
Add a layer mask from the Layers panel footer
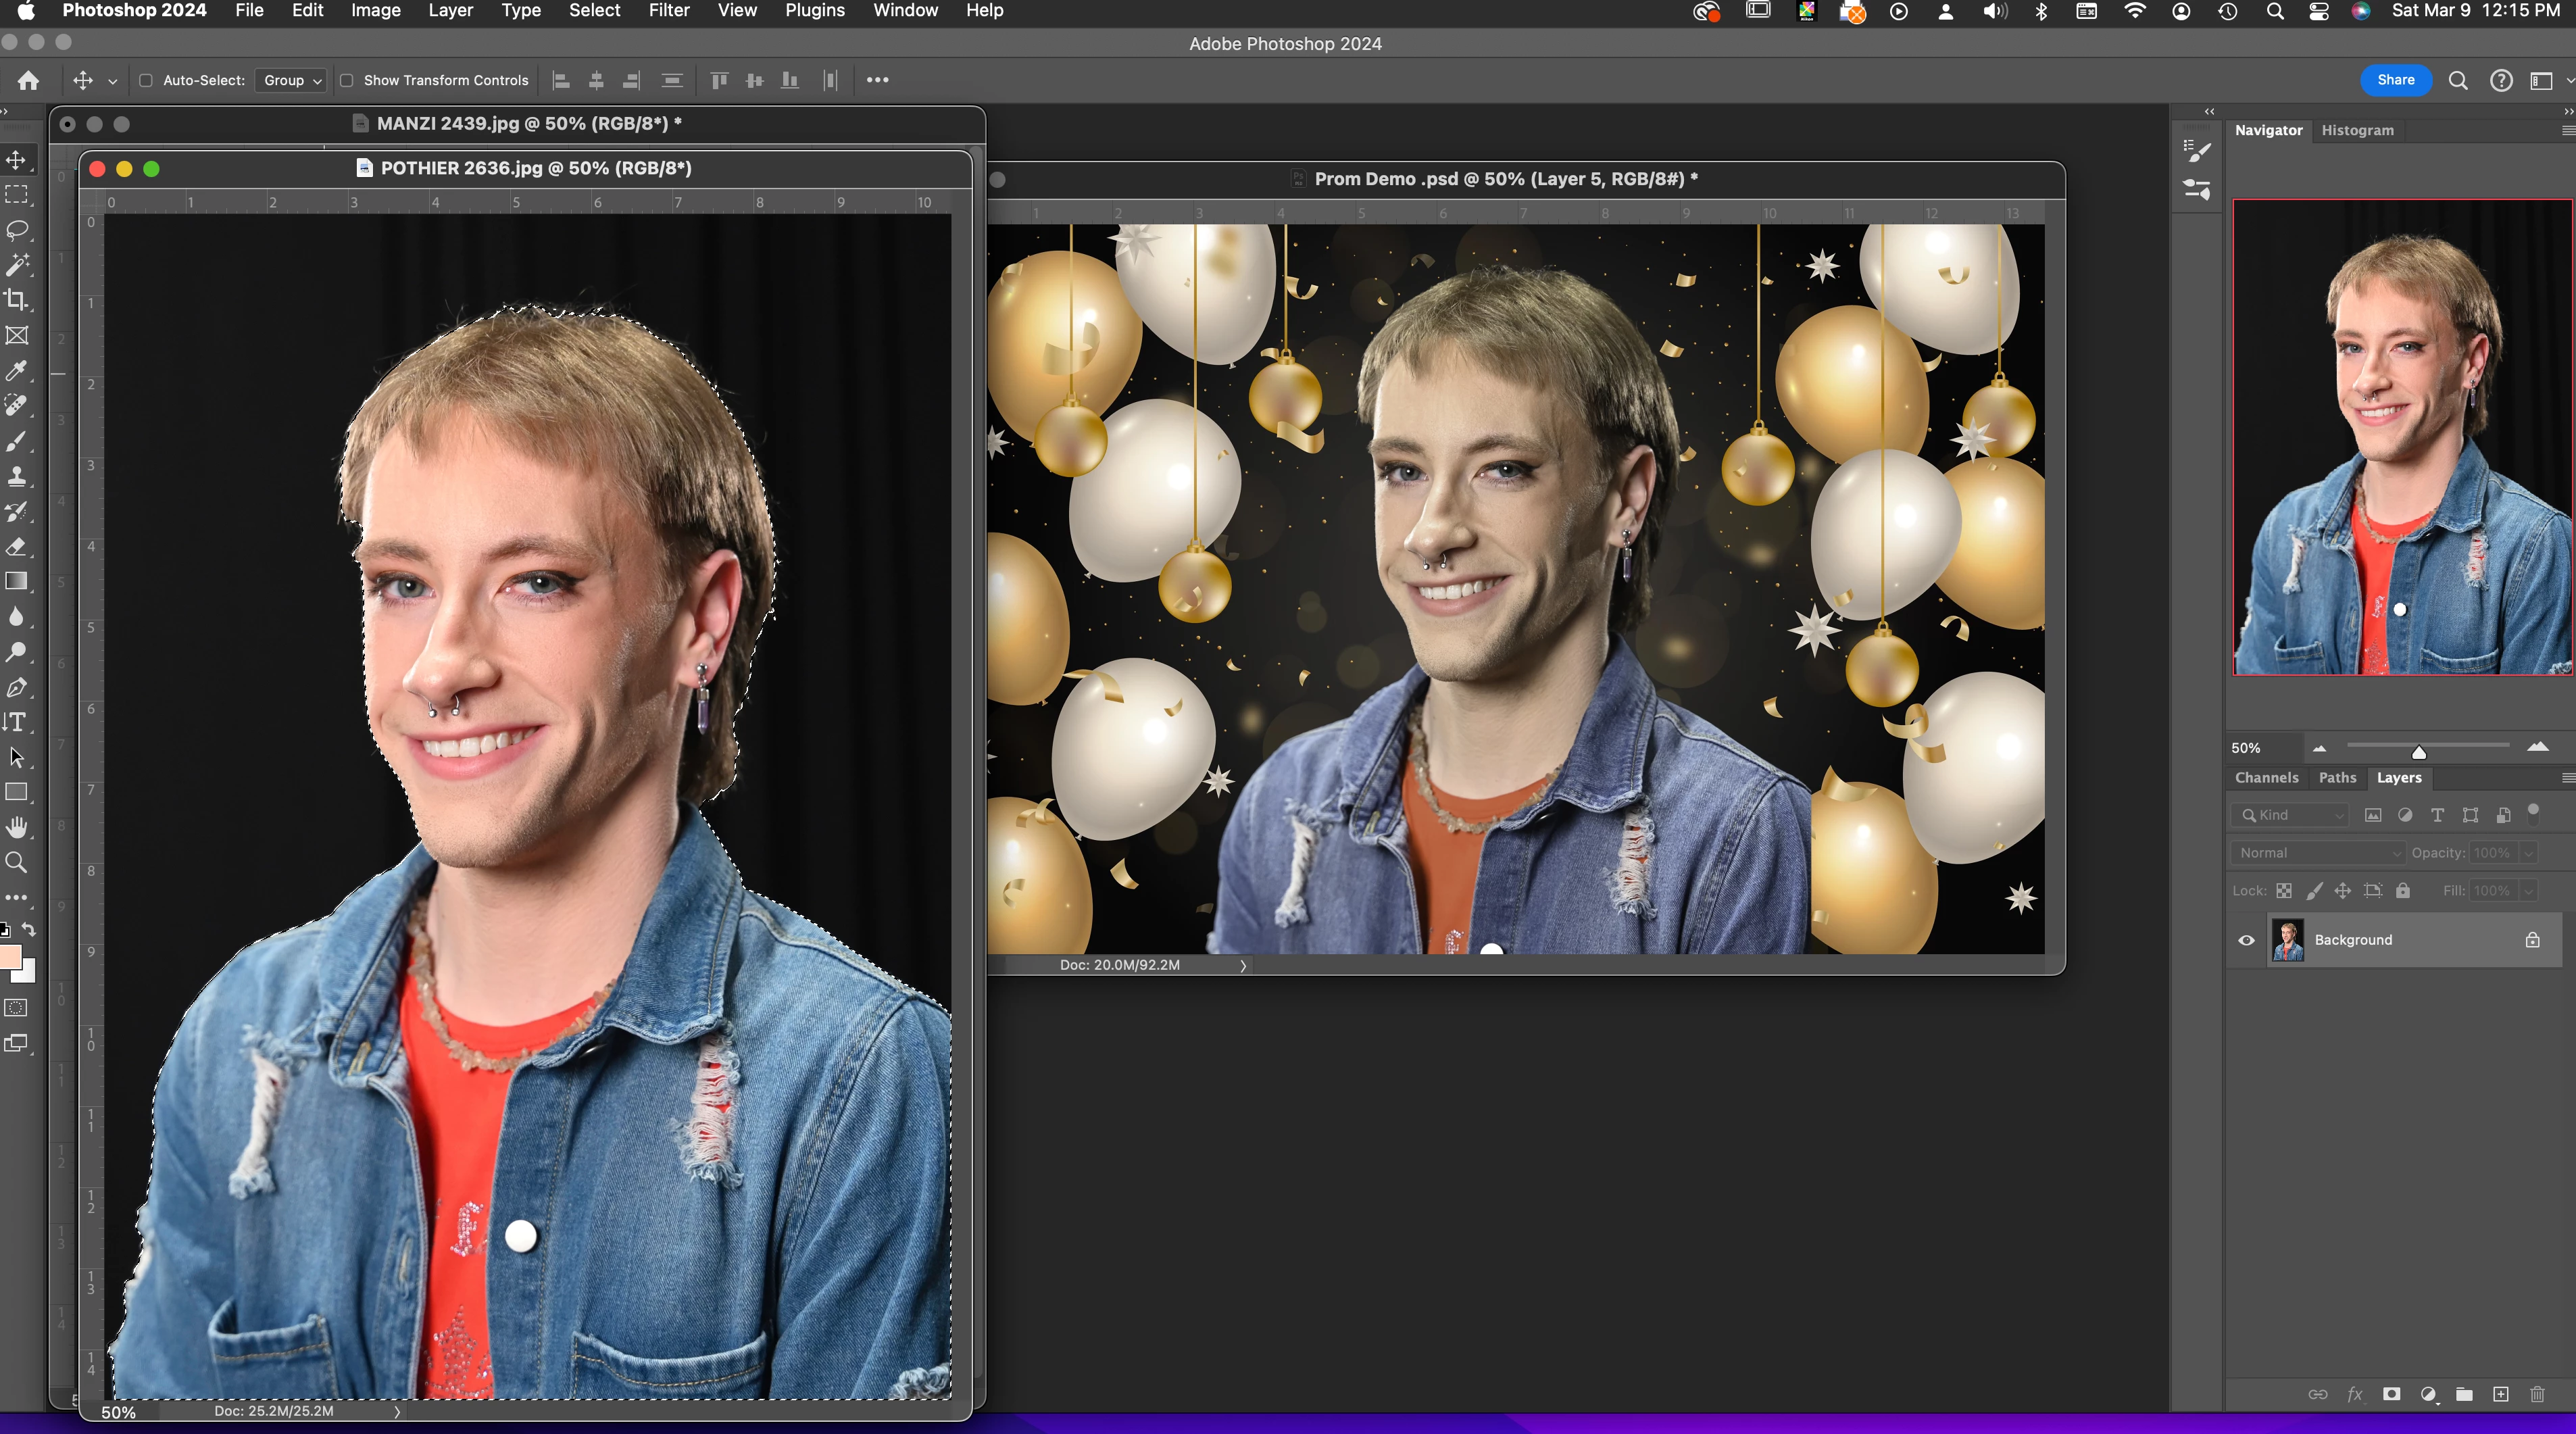[x=2391, y=1394]
